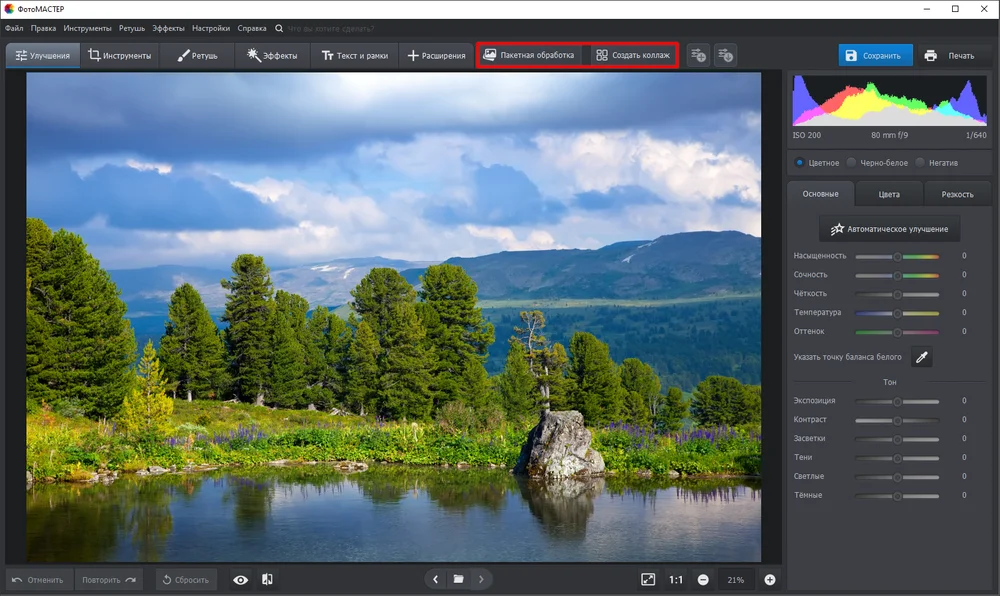Open the Эффекты menu in the menu bar
The width and height of the screenshot is (1000, 596).
click(168, 28)
